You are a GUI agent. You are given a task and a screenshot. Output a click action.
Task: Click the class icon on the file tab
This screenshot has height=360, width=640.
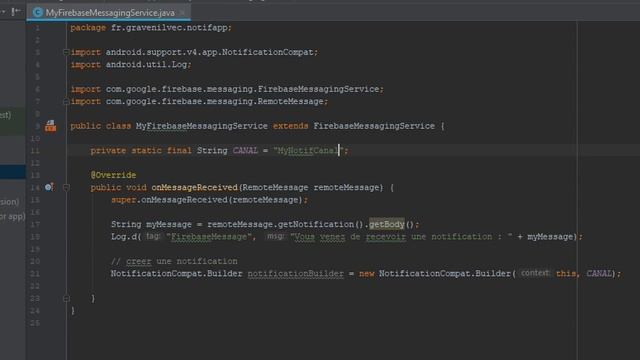point(38,13)
